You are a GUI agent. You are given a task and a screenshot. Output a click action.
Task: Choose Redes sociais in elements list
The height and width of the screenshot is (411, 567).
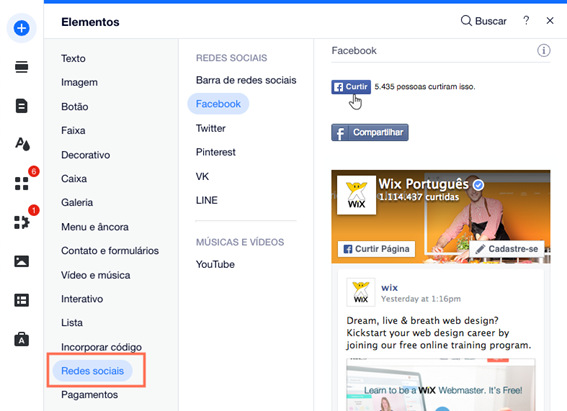93,371
